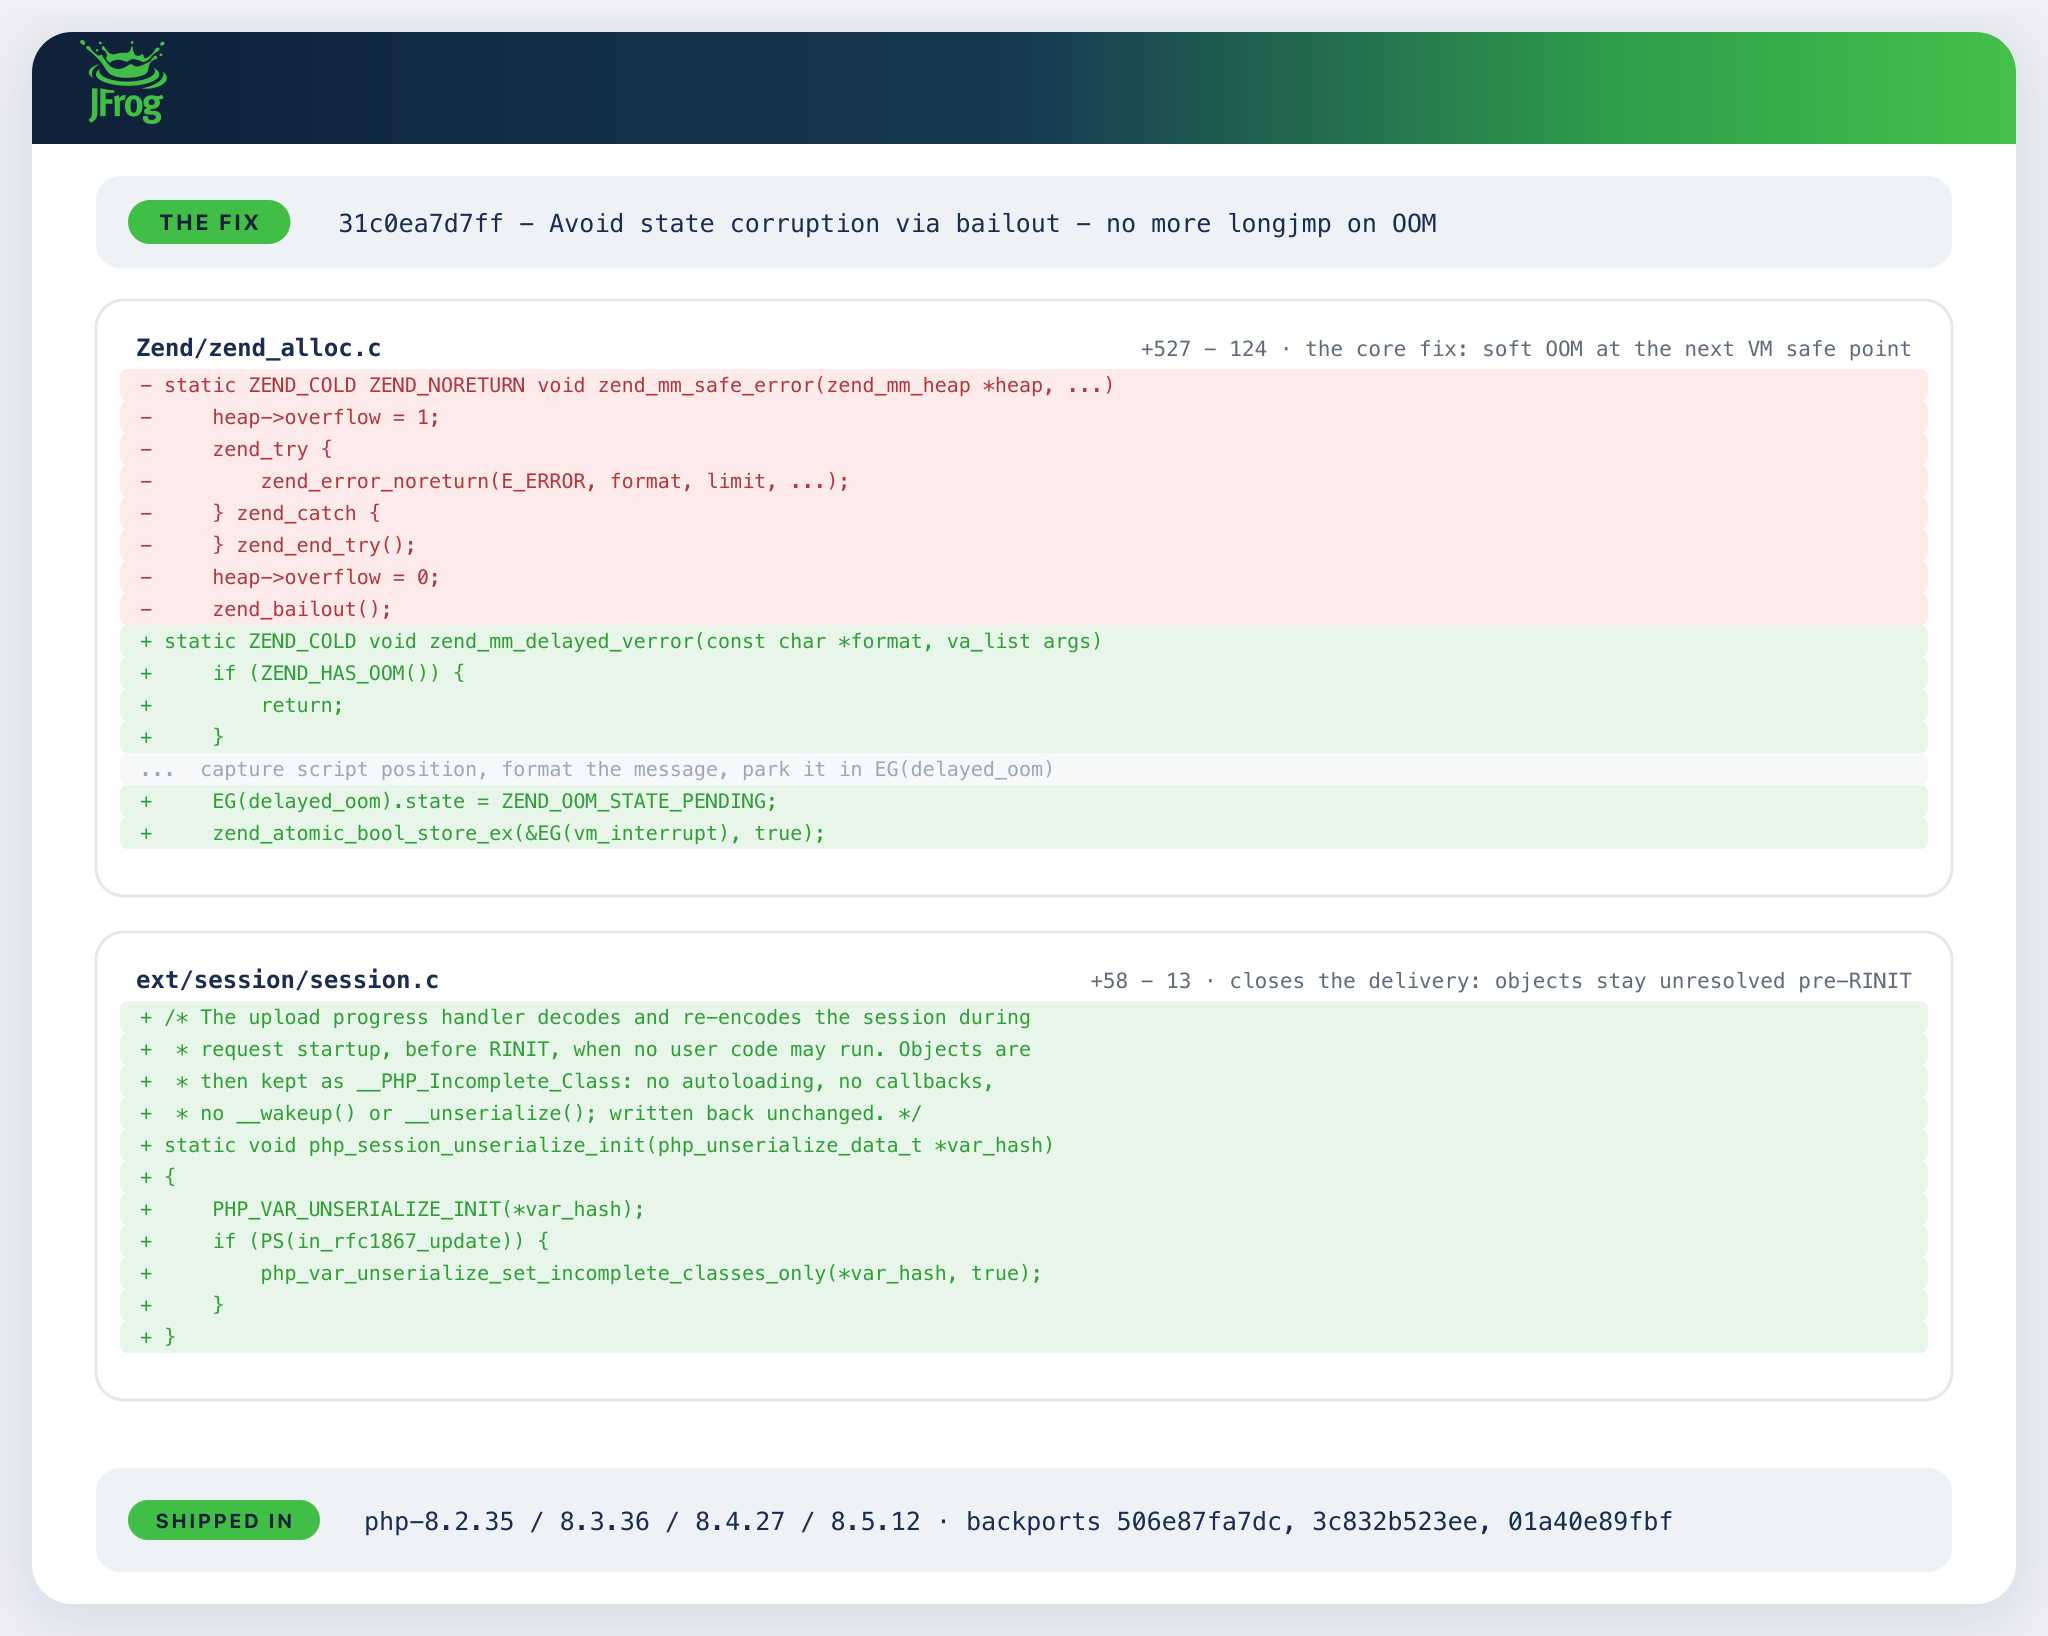Click added line 'zend_atomic_bool_store_ex(&EG(vm_interrupt), true);'
This screenshot has height=1636, width=2048.
[x=1024, y=833]
